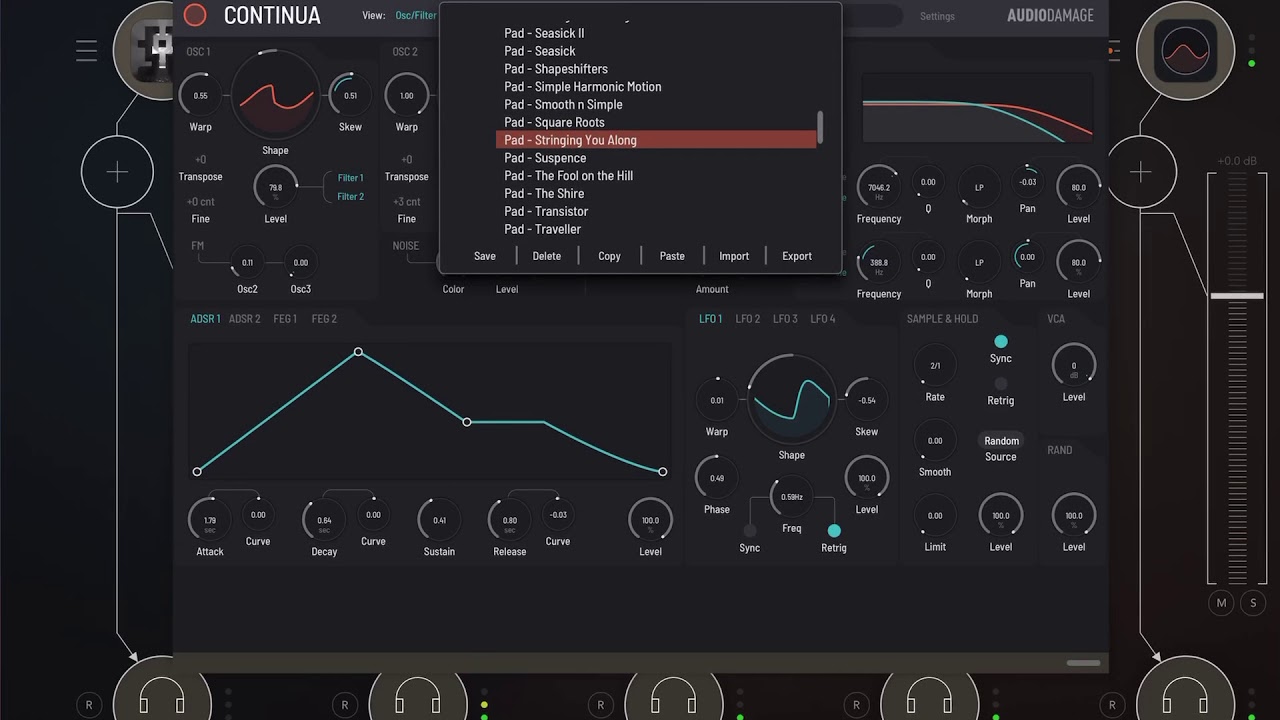
Task: Click the LFO 1 Freq knob
Action: tap(791, 497)
